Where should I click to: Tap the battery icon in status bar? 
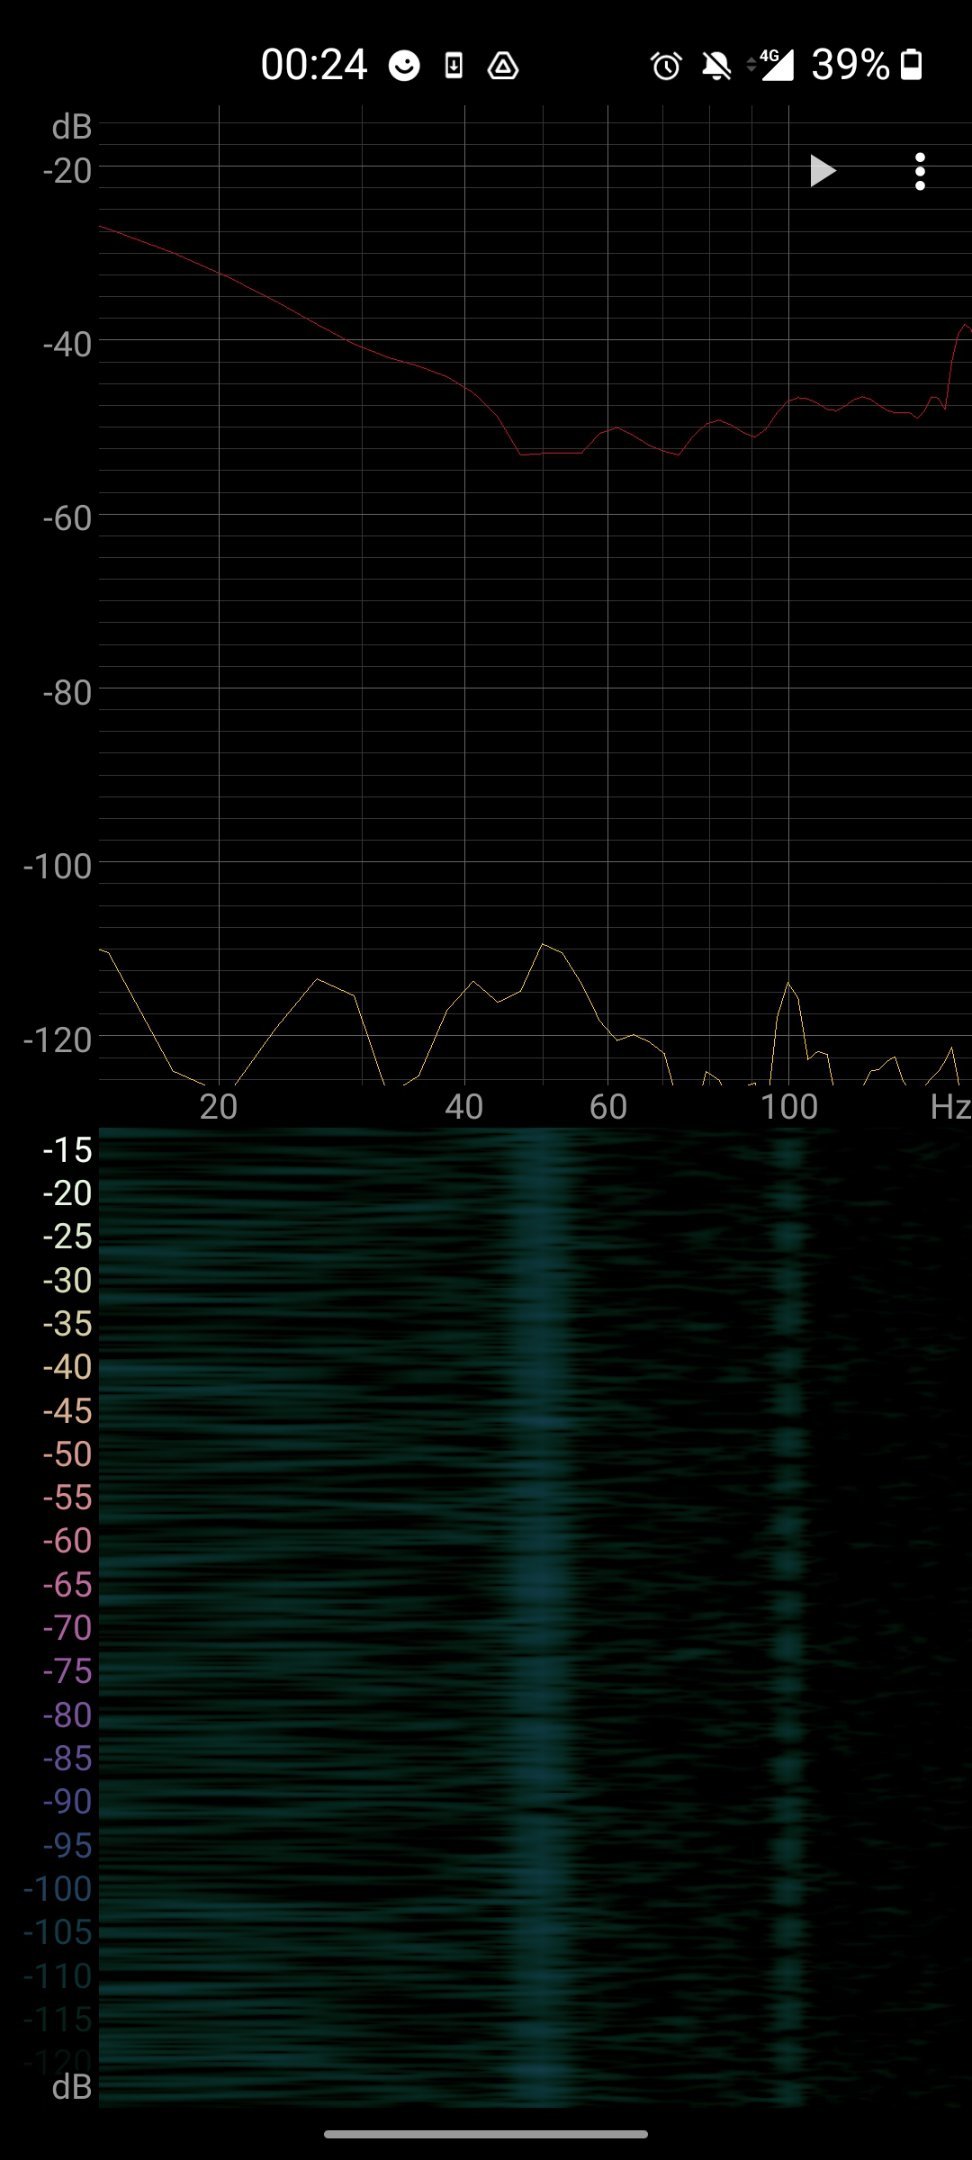pos(911,65)
